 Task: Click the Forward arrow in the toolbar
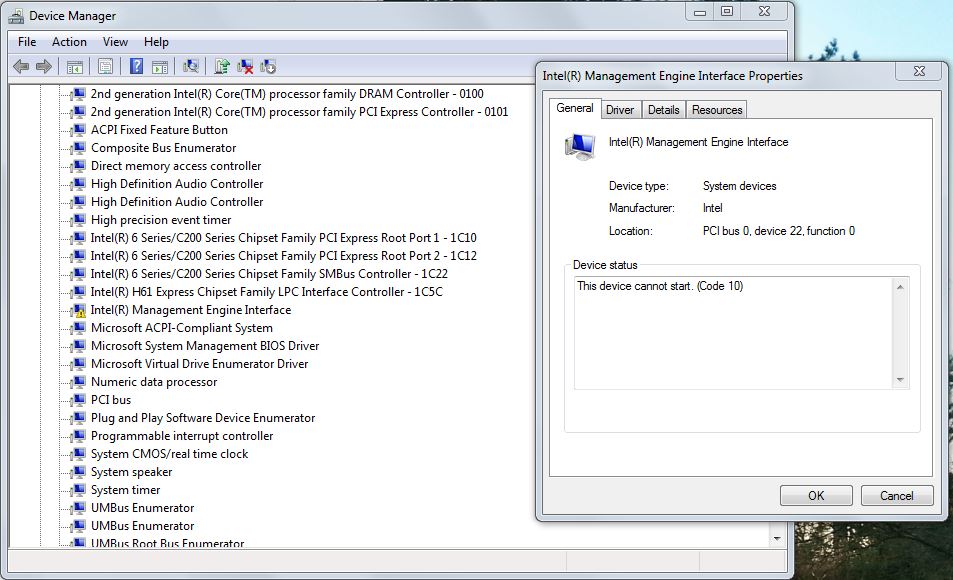click(x=44, y=67)
